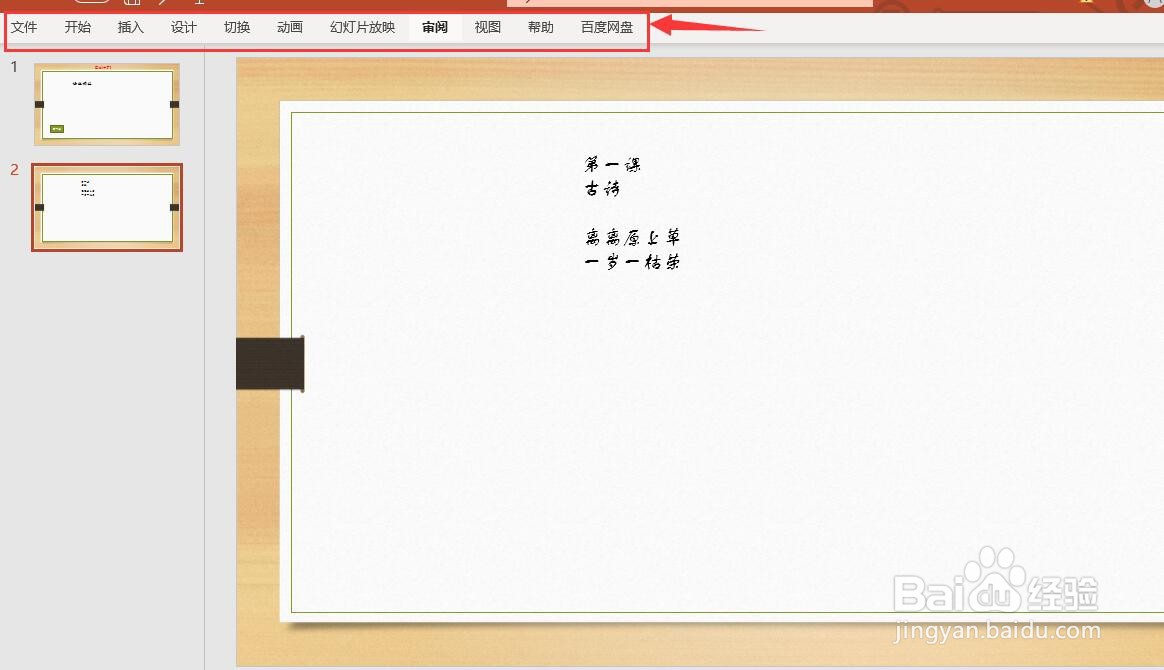Open the 插入 ribbon tab
The width and height of the screenshot is (1164, 670).
[131, 27]
